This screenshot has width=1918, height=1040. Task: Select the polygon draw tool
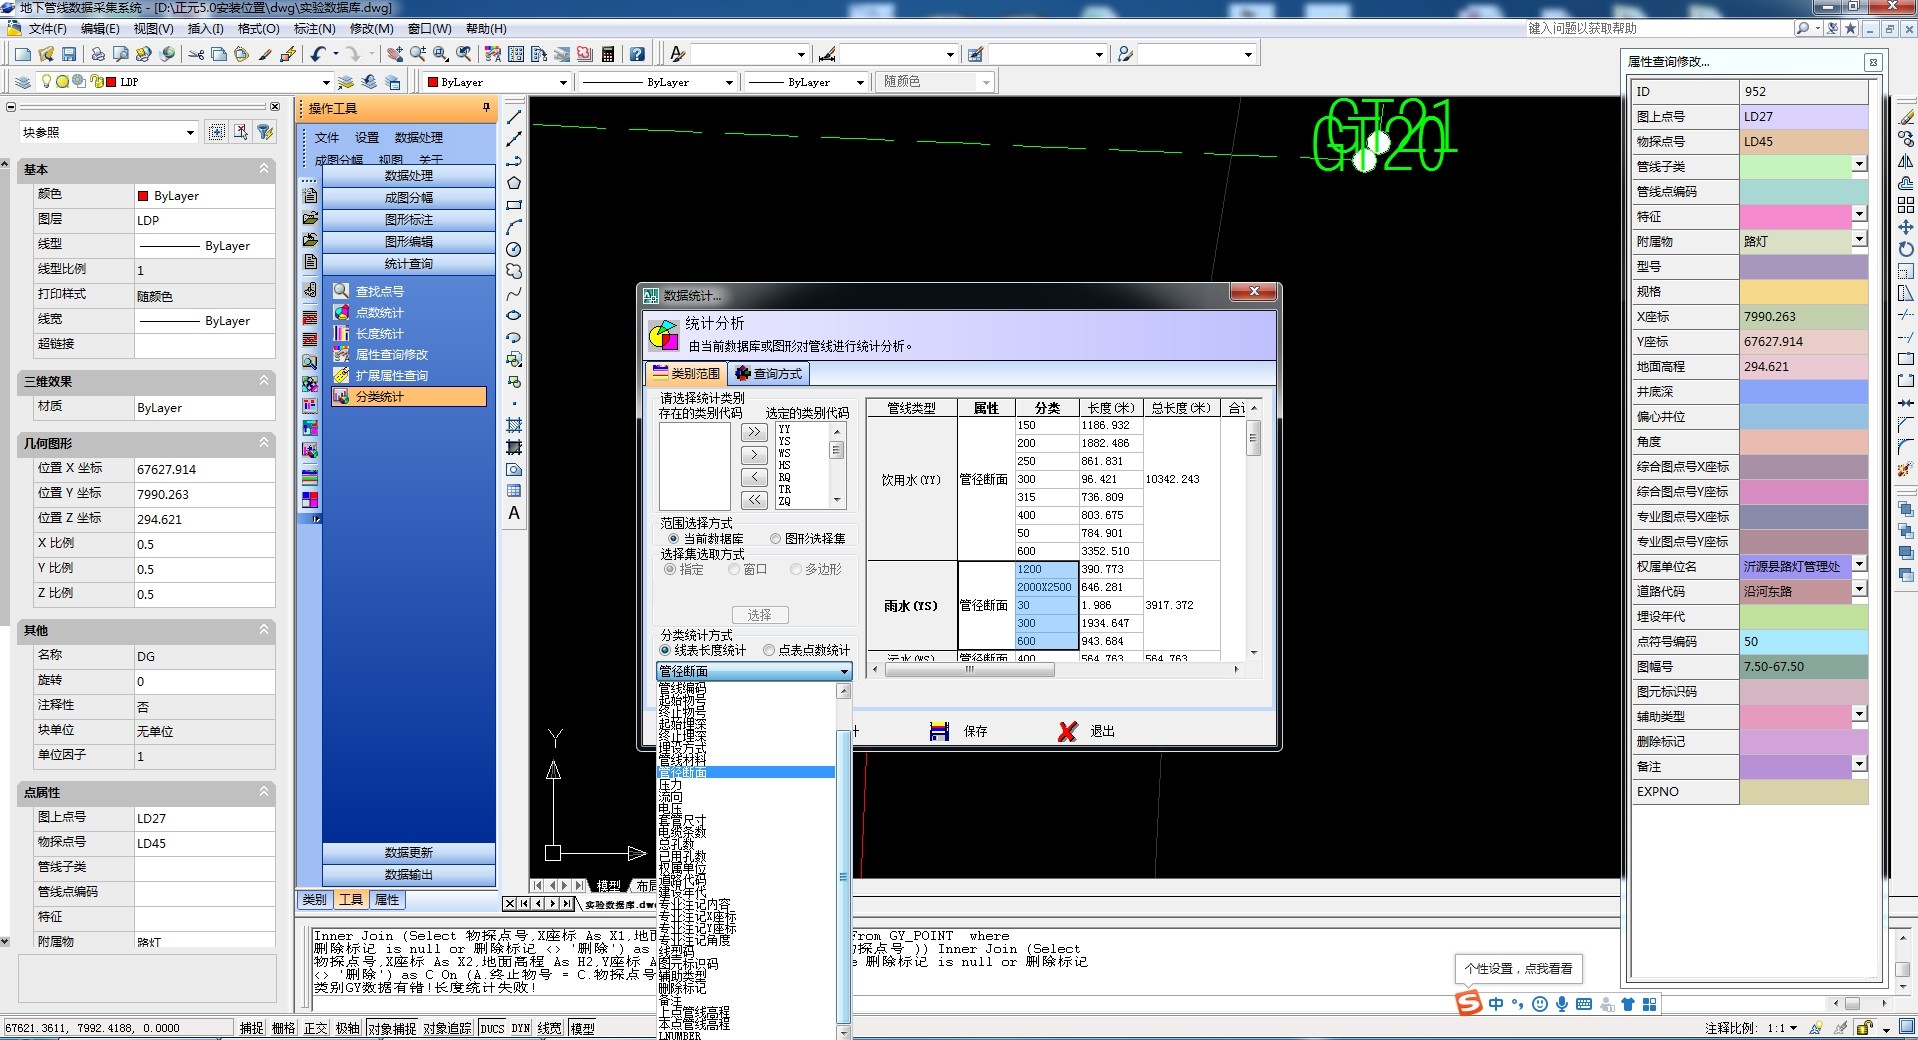click(x=514, y=183)
